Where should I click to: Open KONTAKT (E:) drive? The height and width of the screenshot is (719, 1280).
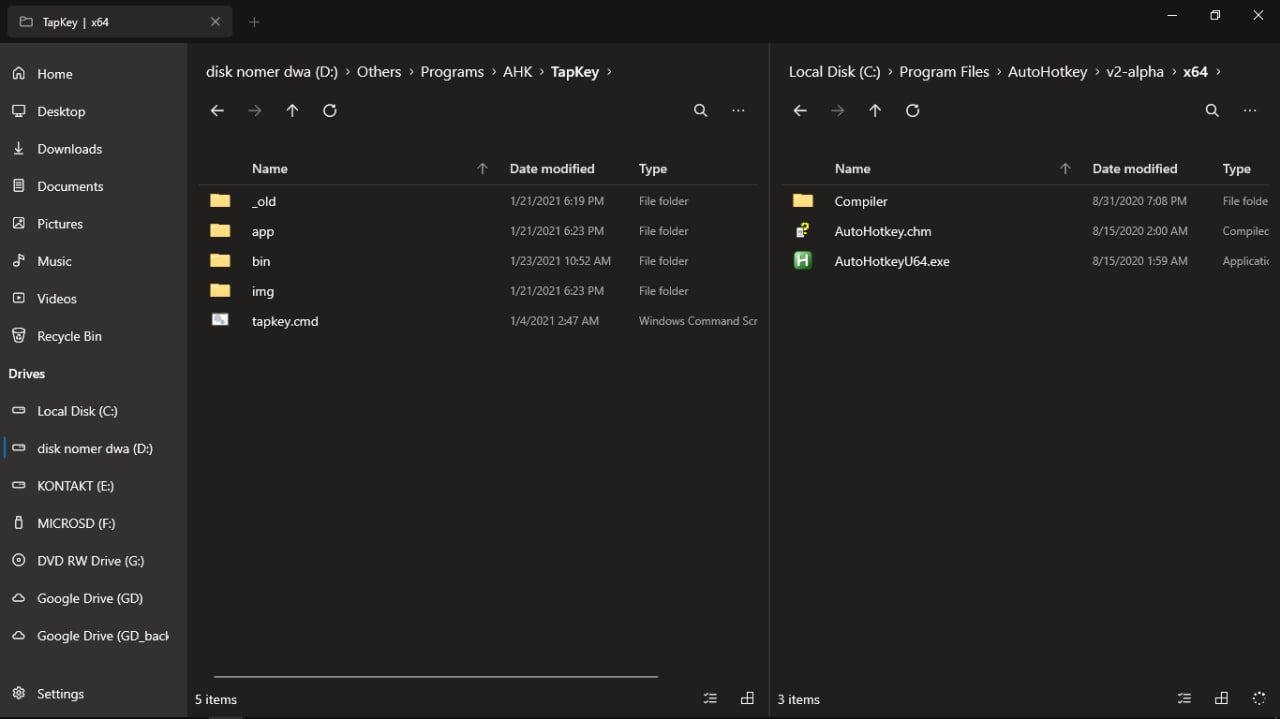94,486
